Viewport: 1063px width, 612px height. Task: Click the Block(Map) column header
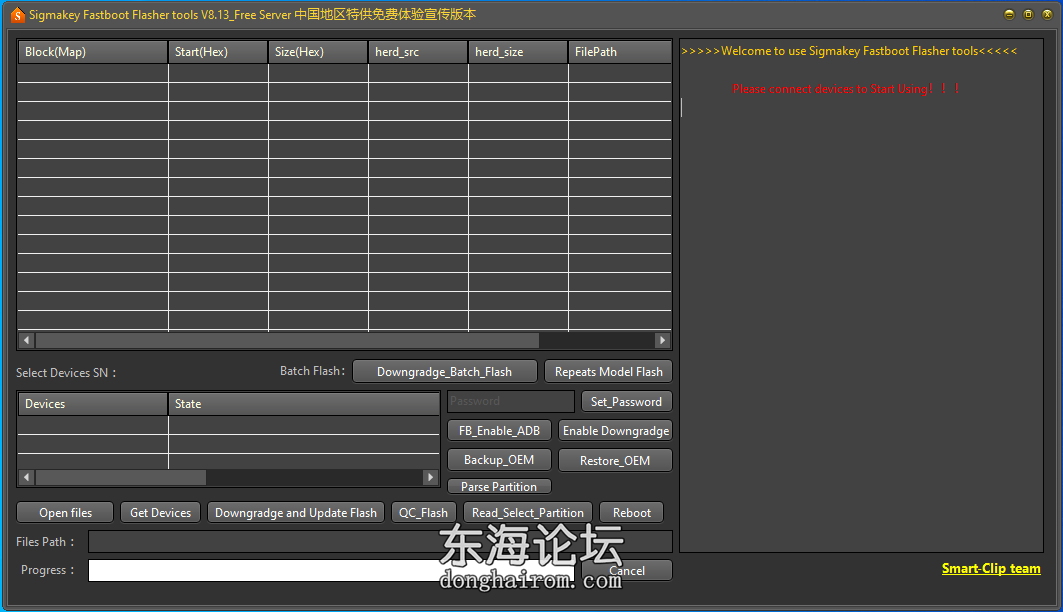click(x=93, y=52)
